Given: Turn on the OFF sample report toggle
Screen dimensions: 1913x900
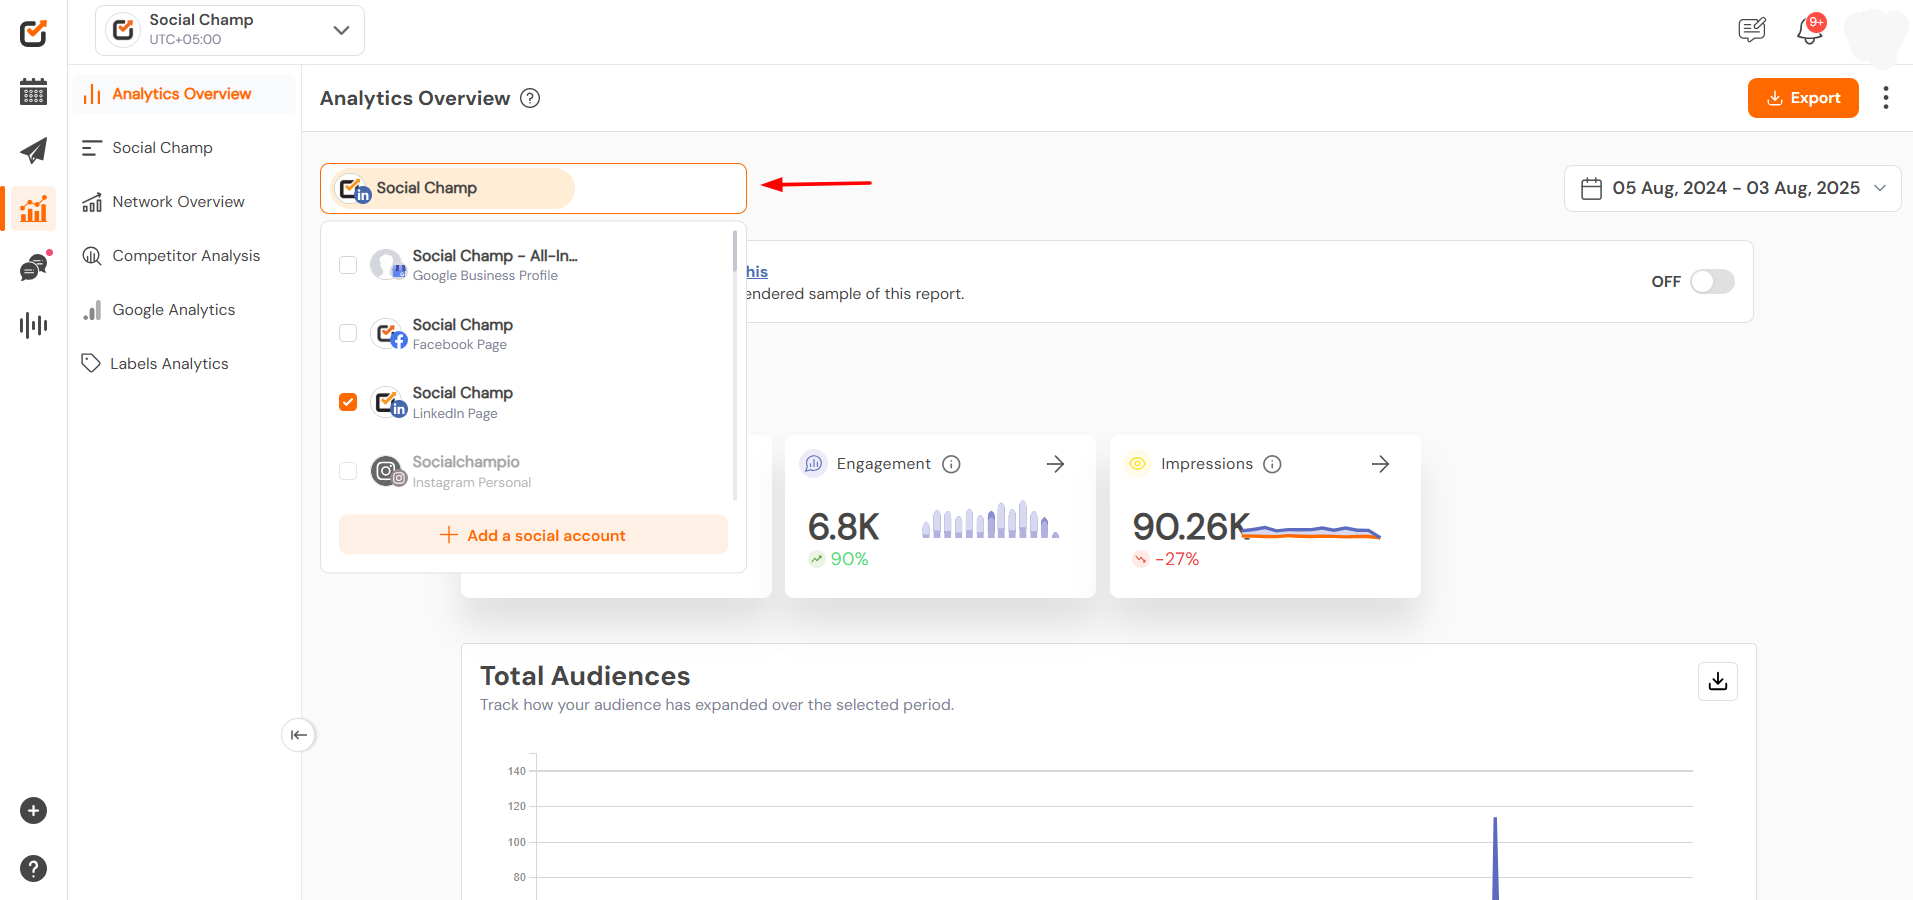Looking at the screenshot, I should tap(1712, 282).
